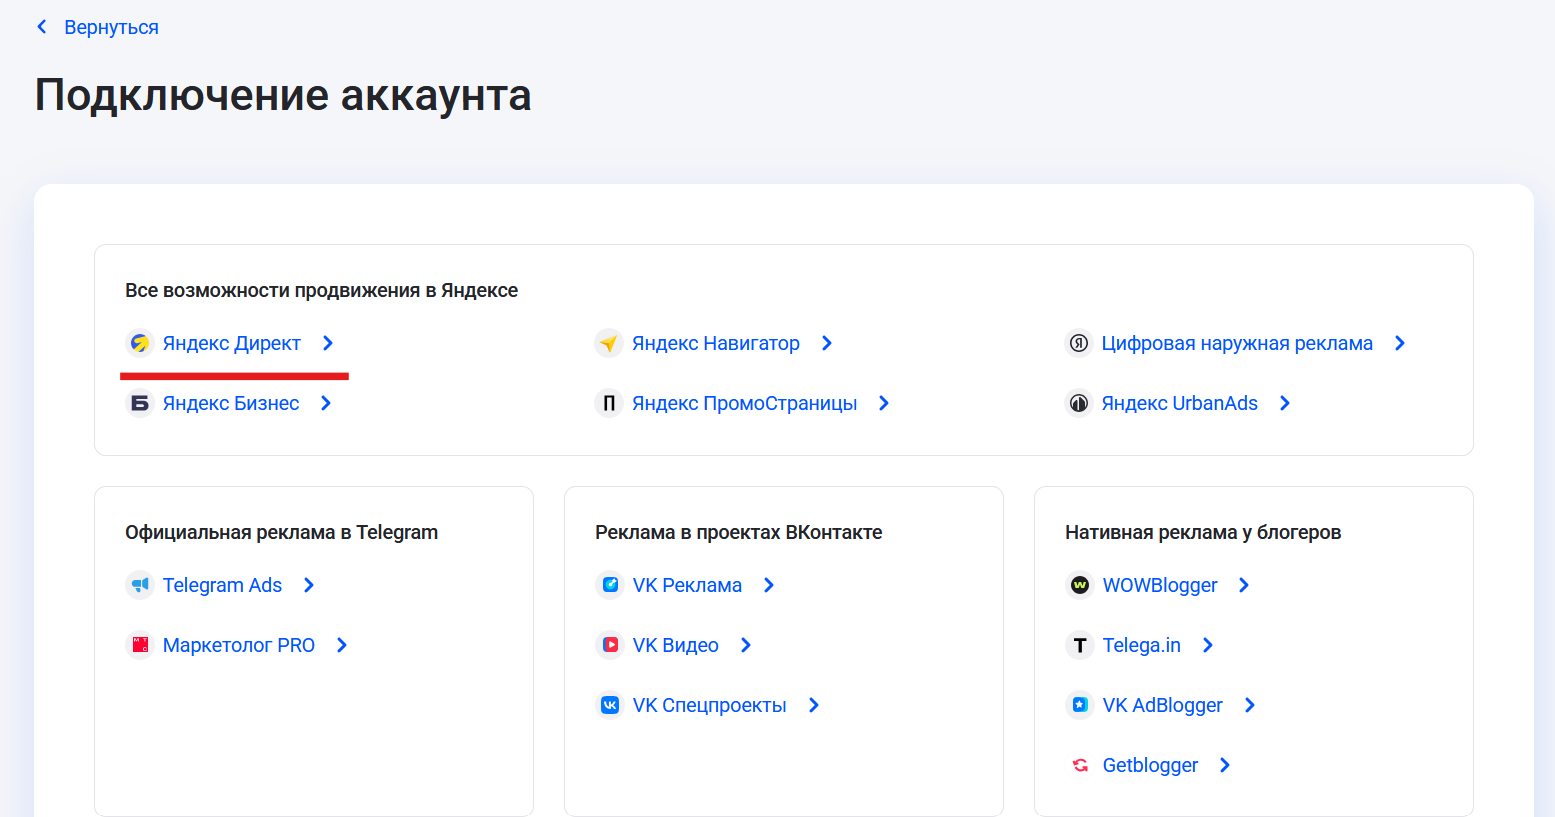Choose the Telega.in link
Screen dimensions: 1555x817
(x=1142, y=645)
